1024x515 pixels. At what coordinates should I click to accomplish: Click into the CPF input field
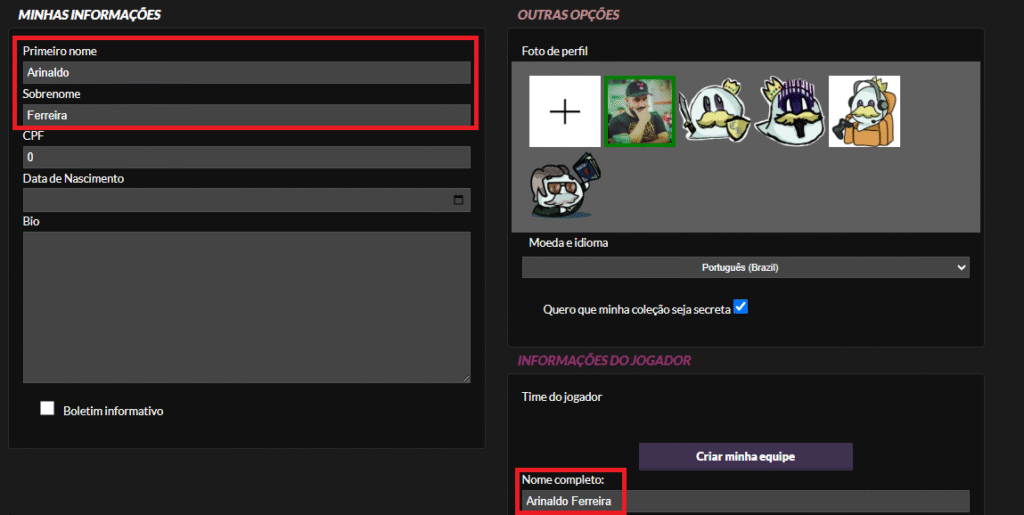247,157
